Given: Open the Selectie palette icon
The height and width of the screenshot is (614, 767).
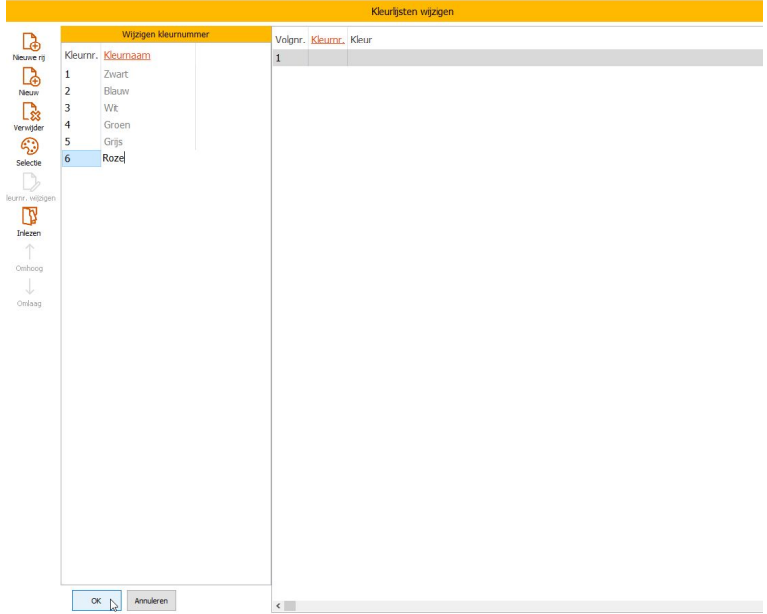Looking at the screenshot, I should click(29, 146).
